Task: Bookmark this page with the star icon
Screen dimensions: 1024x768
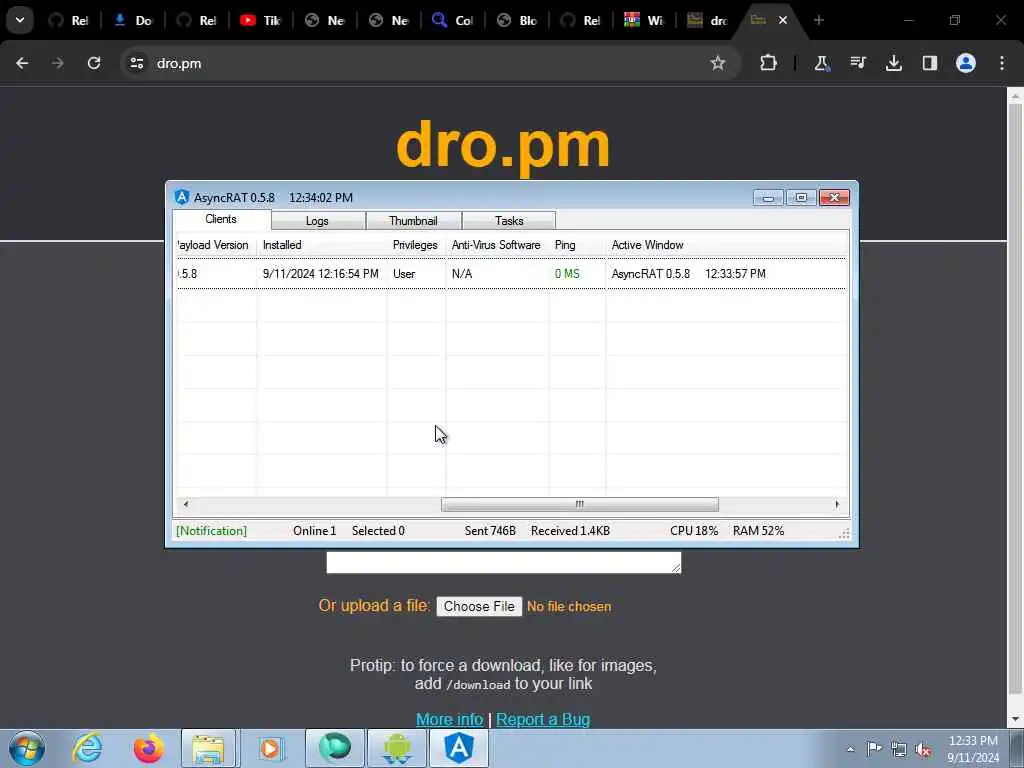Action: [x=718, y=63]
